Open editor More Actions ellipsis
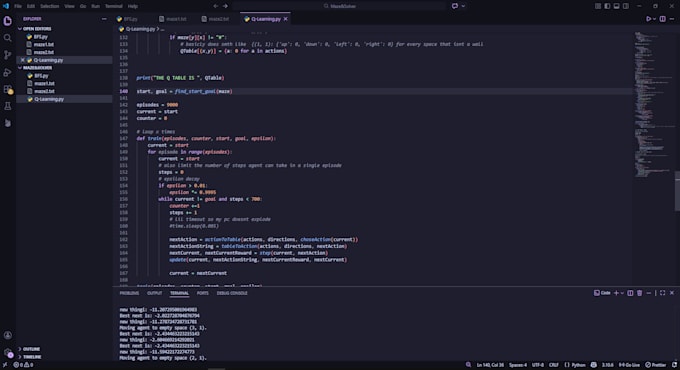680x370 pixels. (x=672, y=19)
